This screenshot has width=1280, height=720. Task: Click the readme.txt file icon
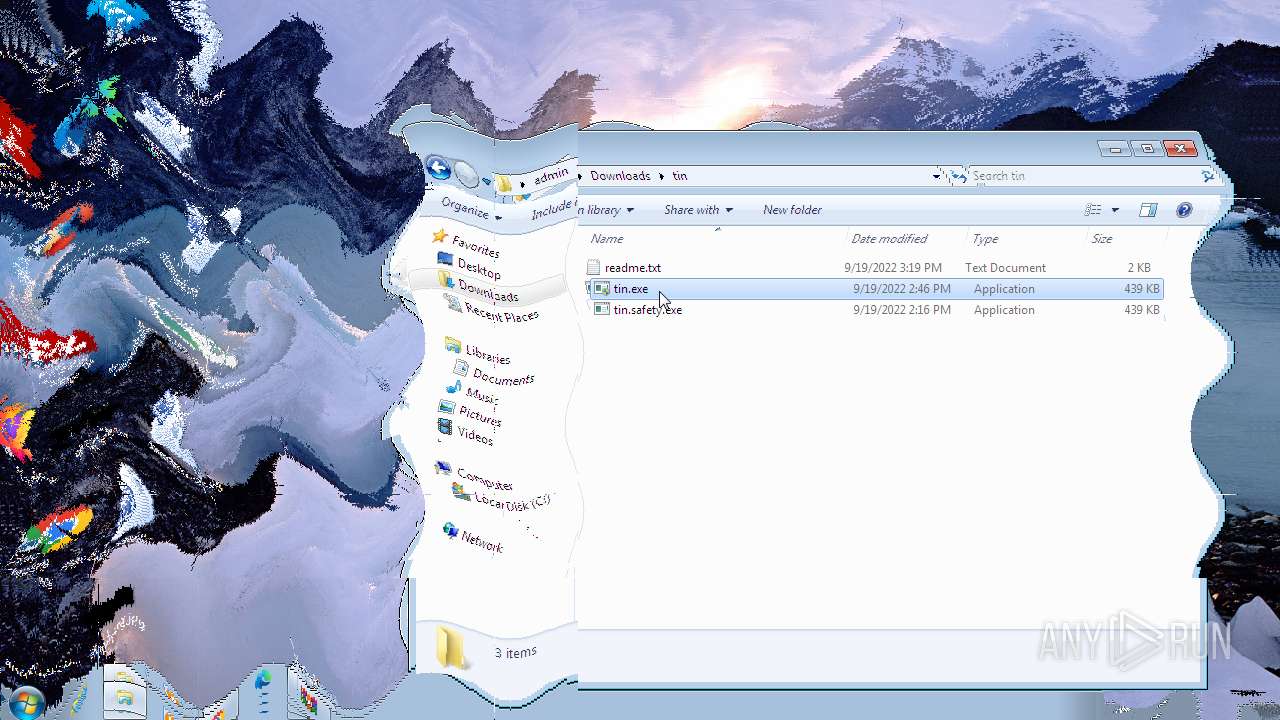pos(593,268)
